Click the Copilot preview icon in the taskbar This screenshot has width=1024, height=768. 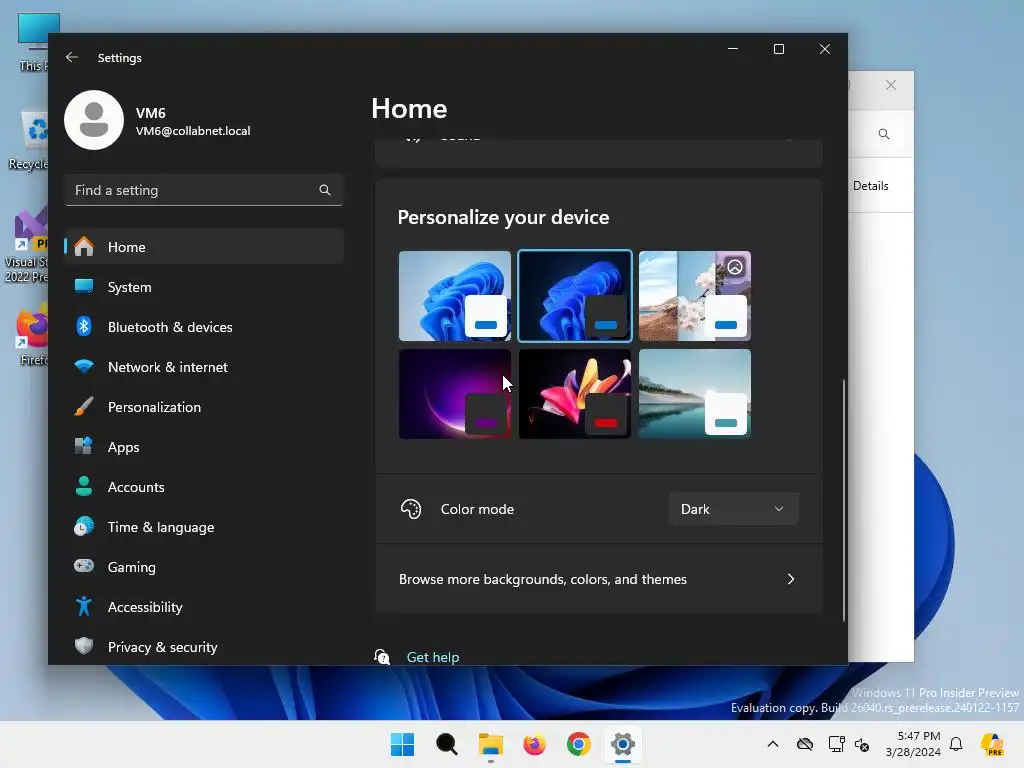pos(992,744)
